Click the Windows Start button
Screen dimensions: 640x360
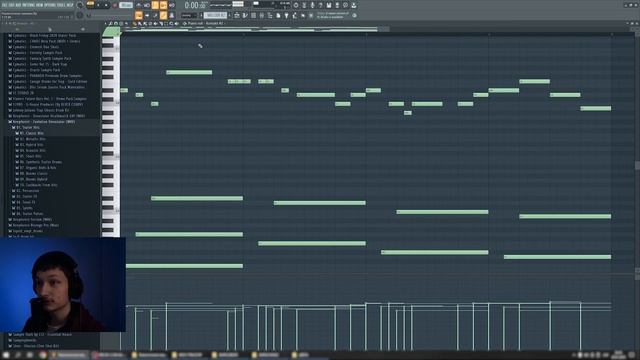point(6,355)
